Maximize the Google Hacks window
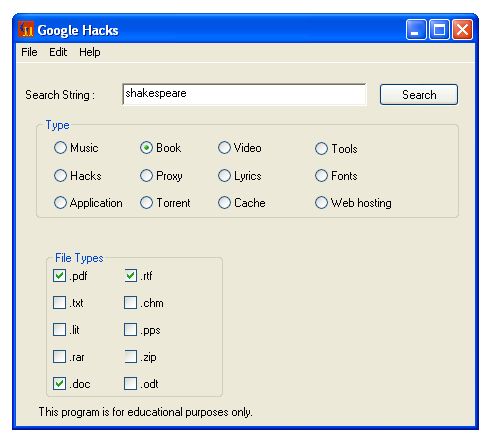 [x=439, y=30]
